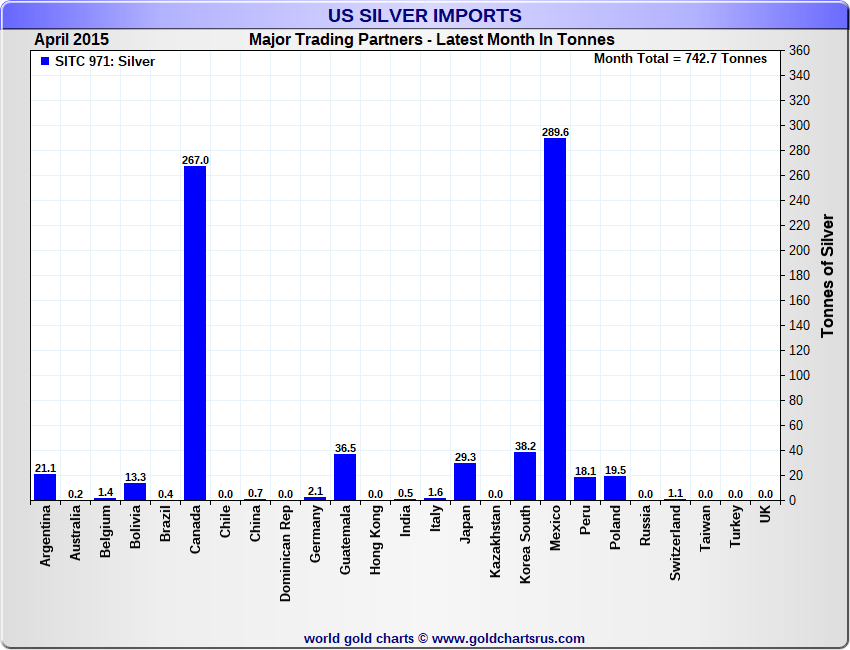Screen dimensions: 850x650
Task: Click the blue SITC 971 legend swatch
Action: (44, 61)
